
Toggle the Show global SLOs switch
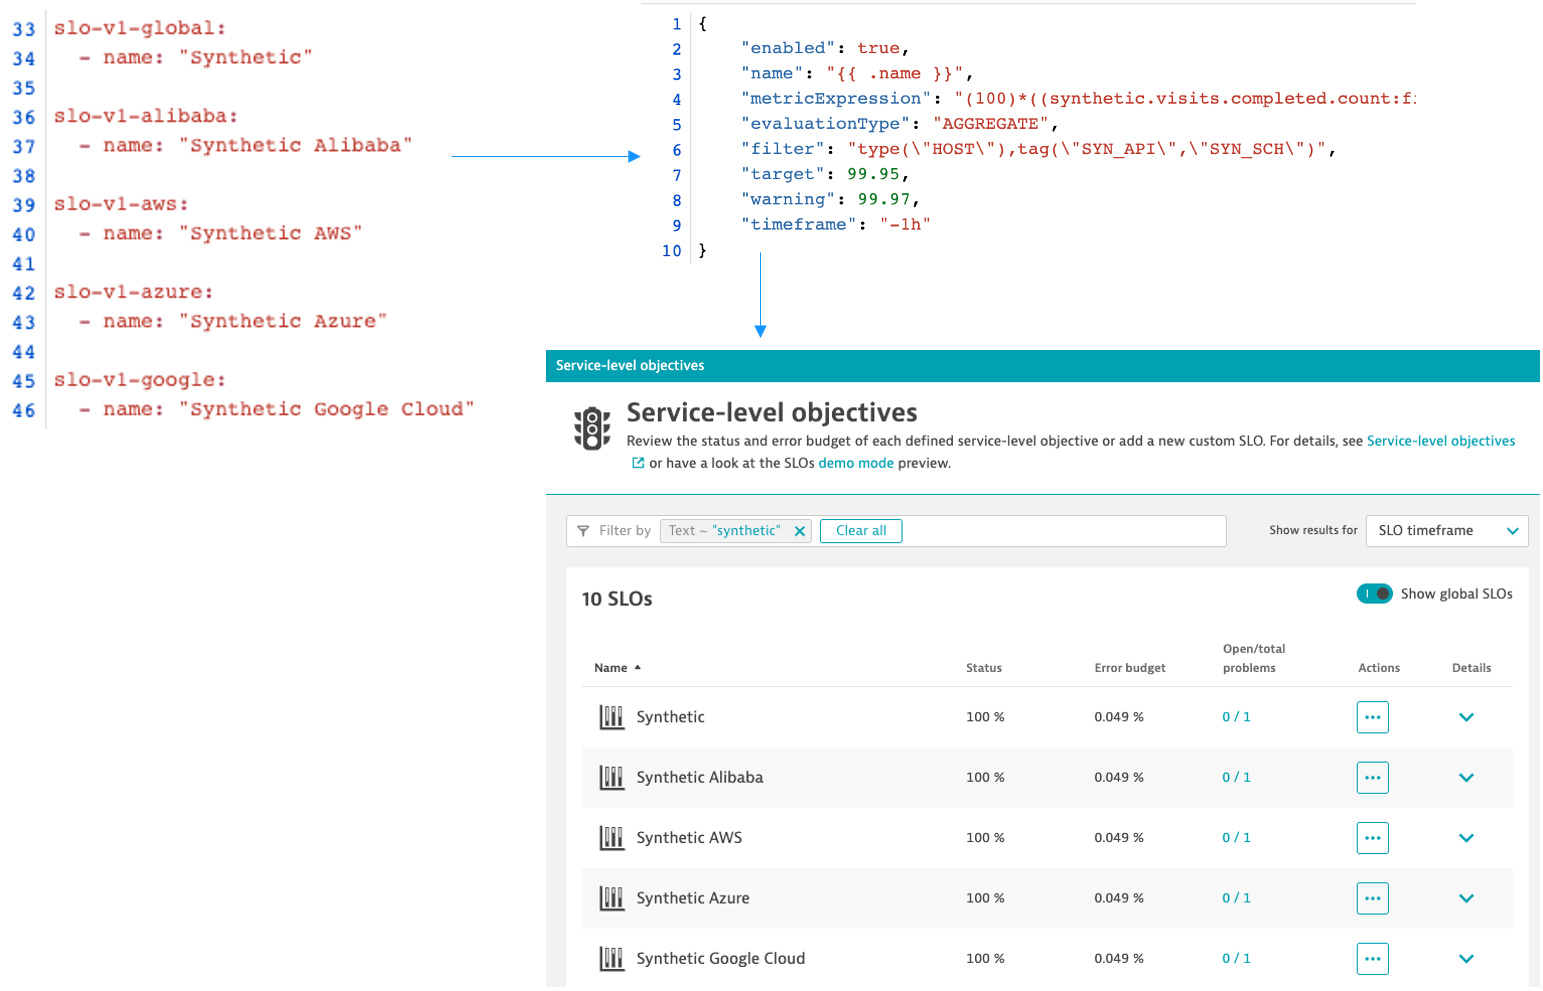1374,594
